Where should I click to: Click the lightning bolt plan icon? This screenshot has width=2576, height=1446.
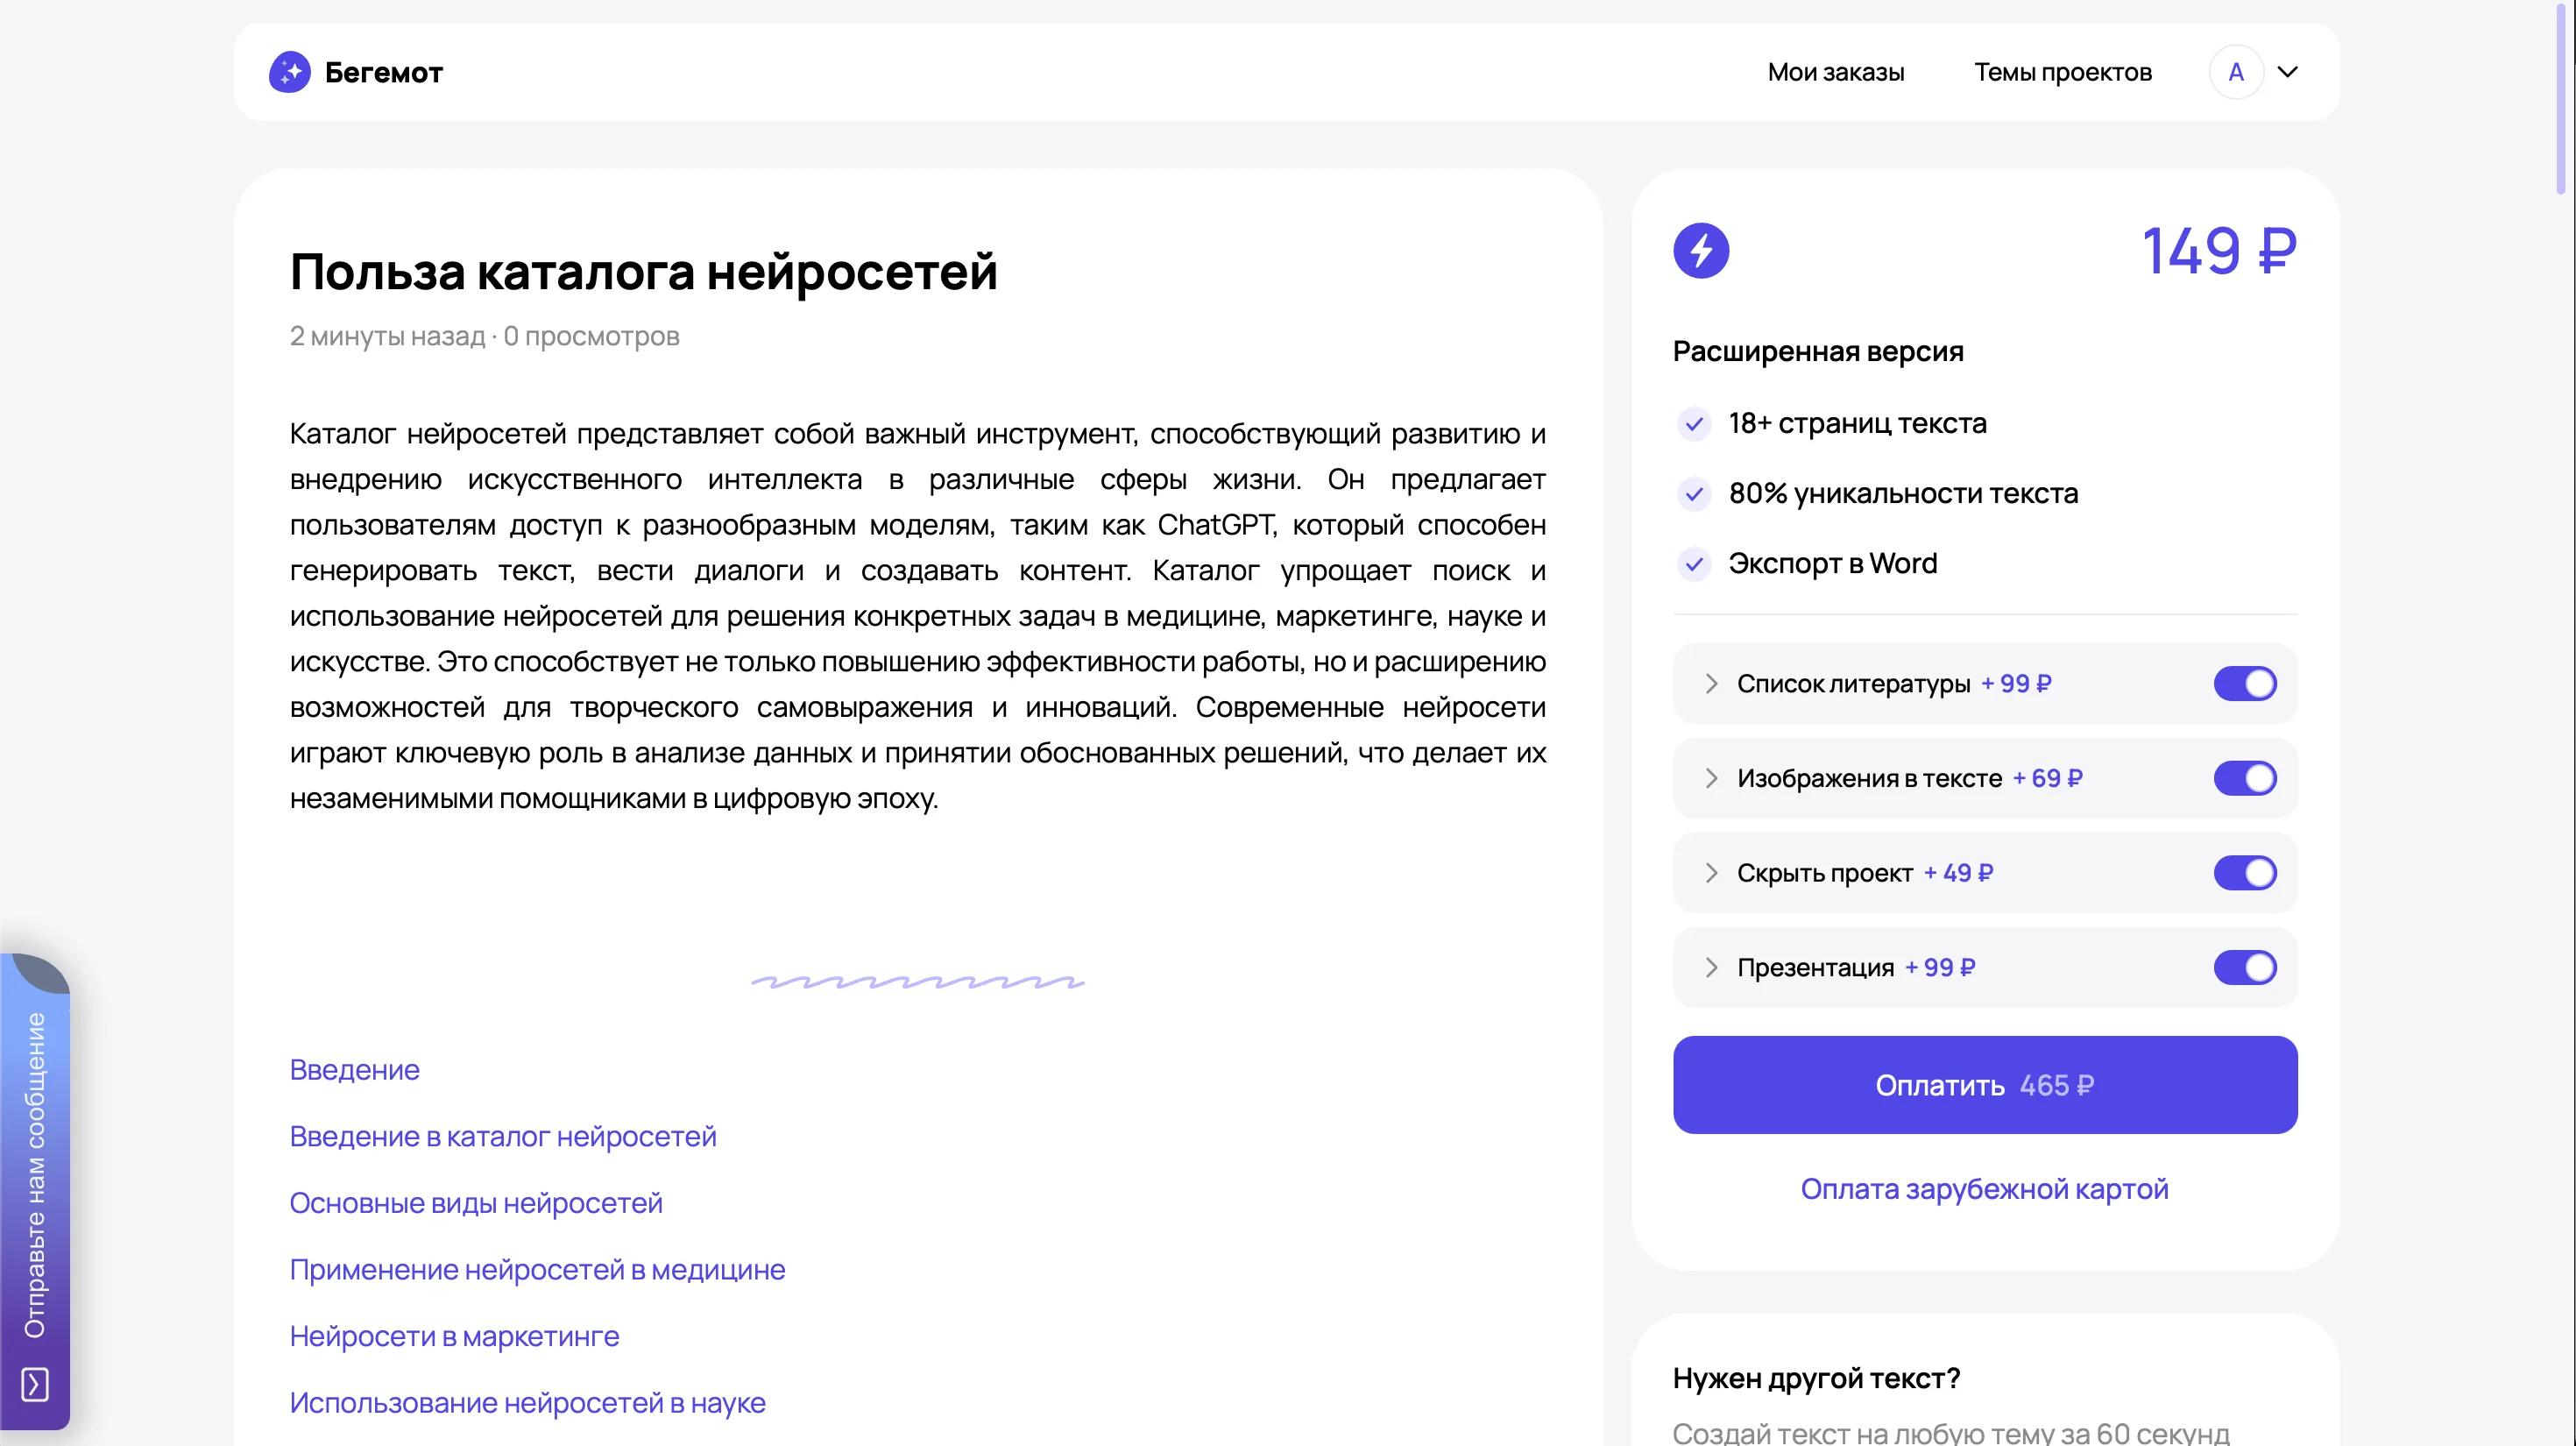[1701, 250]
